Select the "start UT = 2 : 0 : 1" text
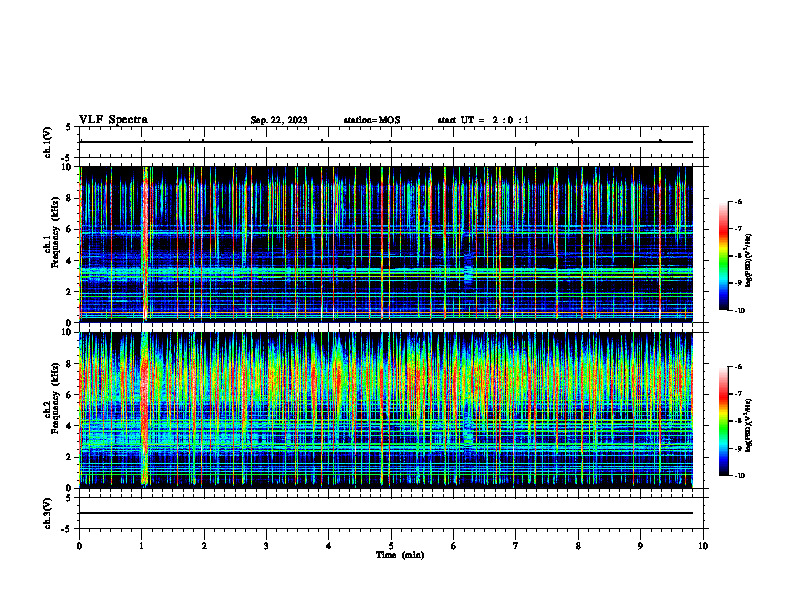Viewport: 792px width, 612px height. tap(483, 120)
